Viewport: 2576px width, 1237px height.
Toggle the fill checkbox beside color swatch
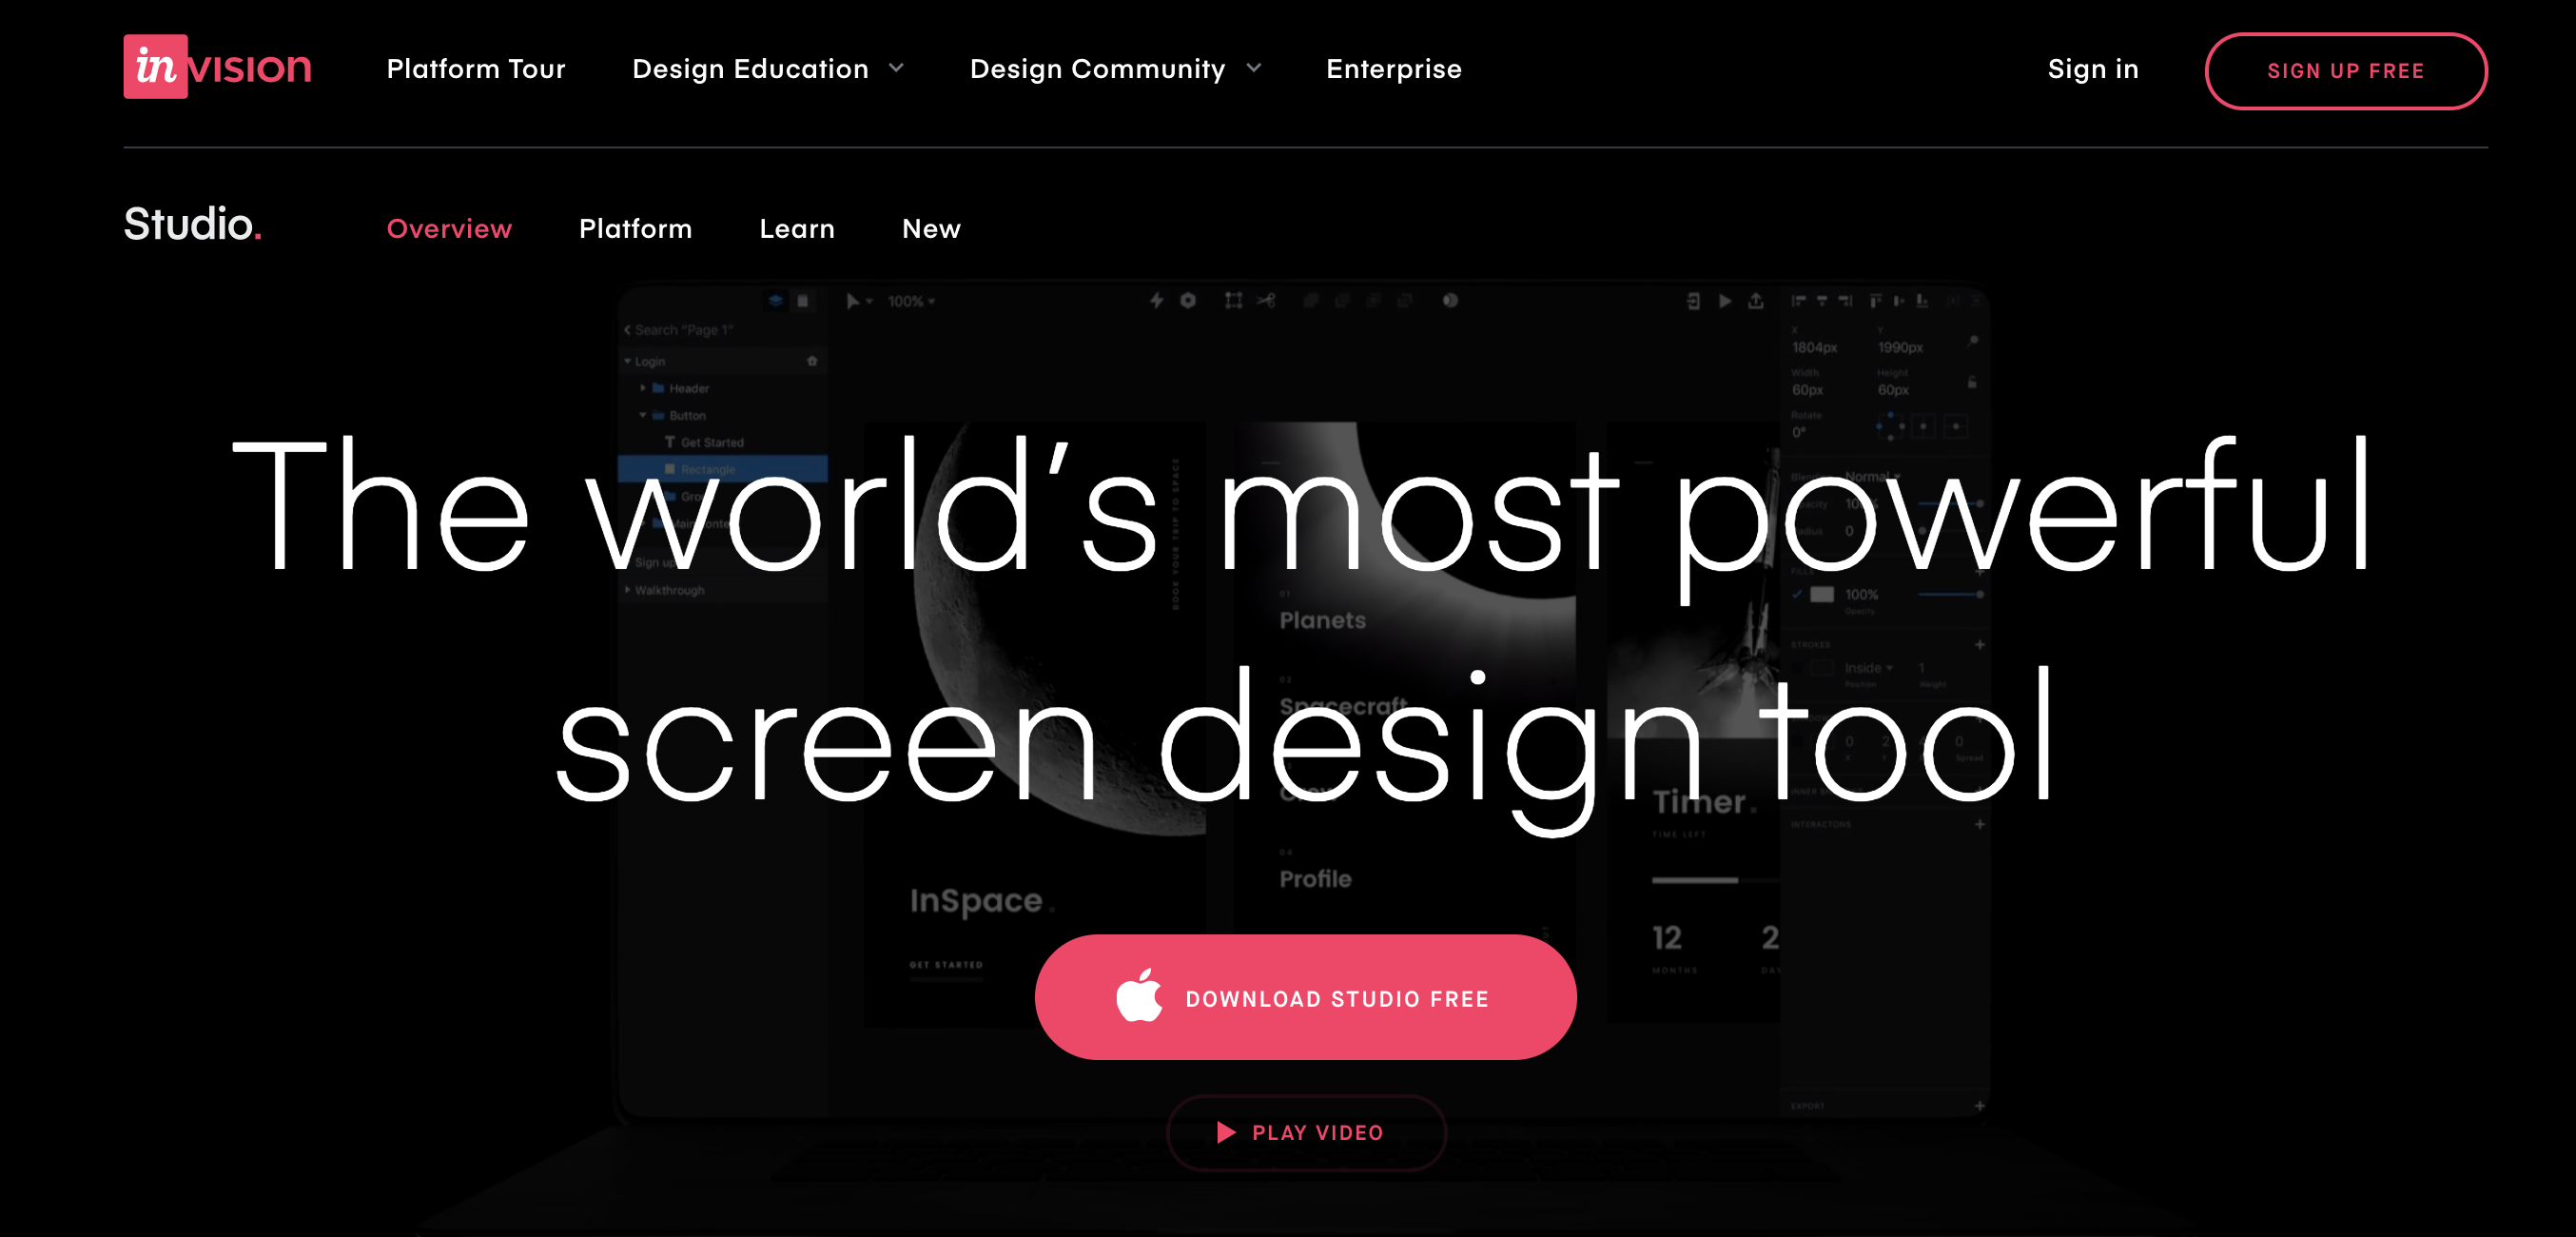pyautogui.click(x=1797, y=594)
